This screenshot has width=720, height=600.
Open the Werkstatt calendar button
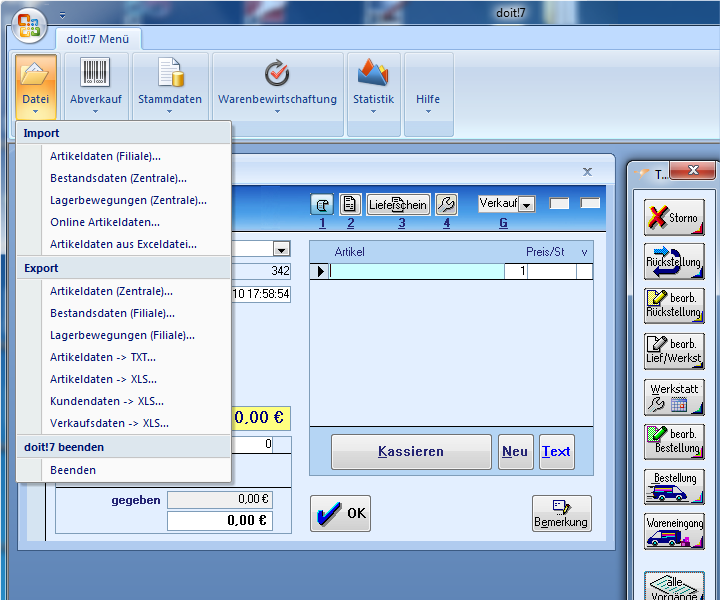coord(674,397)
